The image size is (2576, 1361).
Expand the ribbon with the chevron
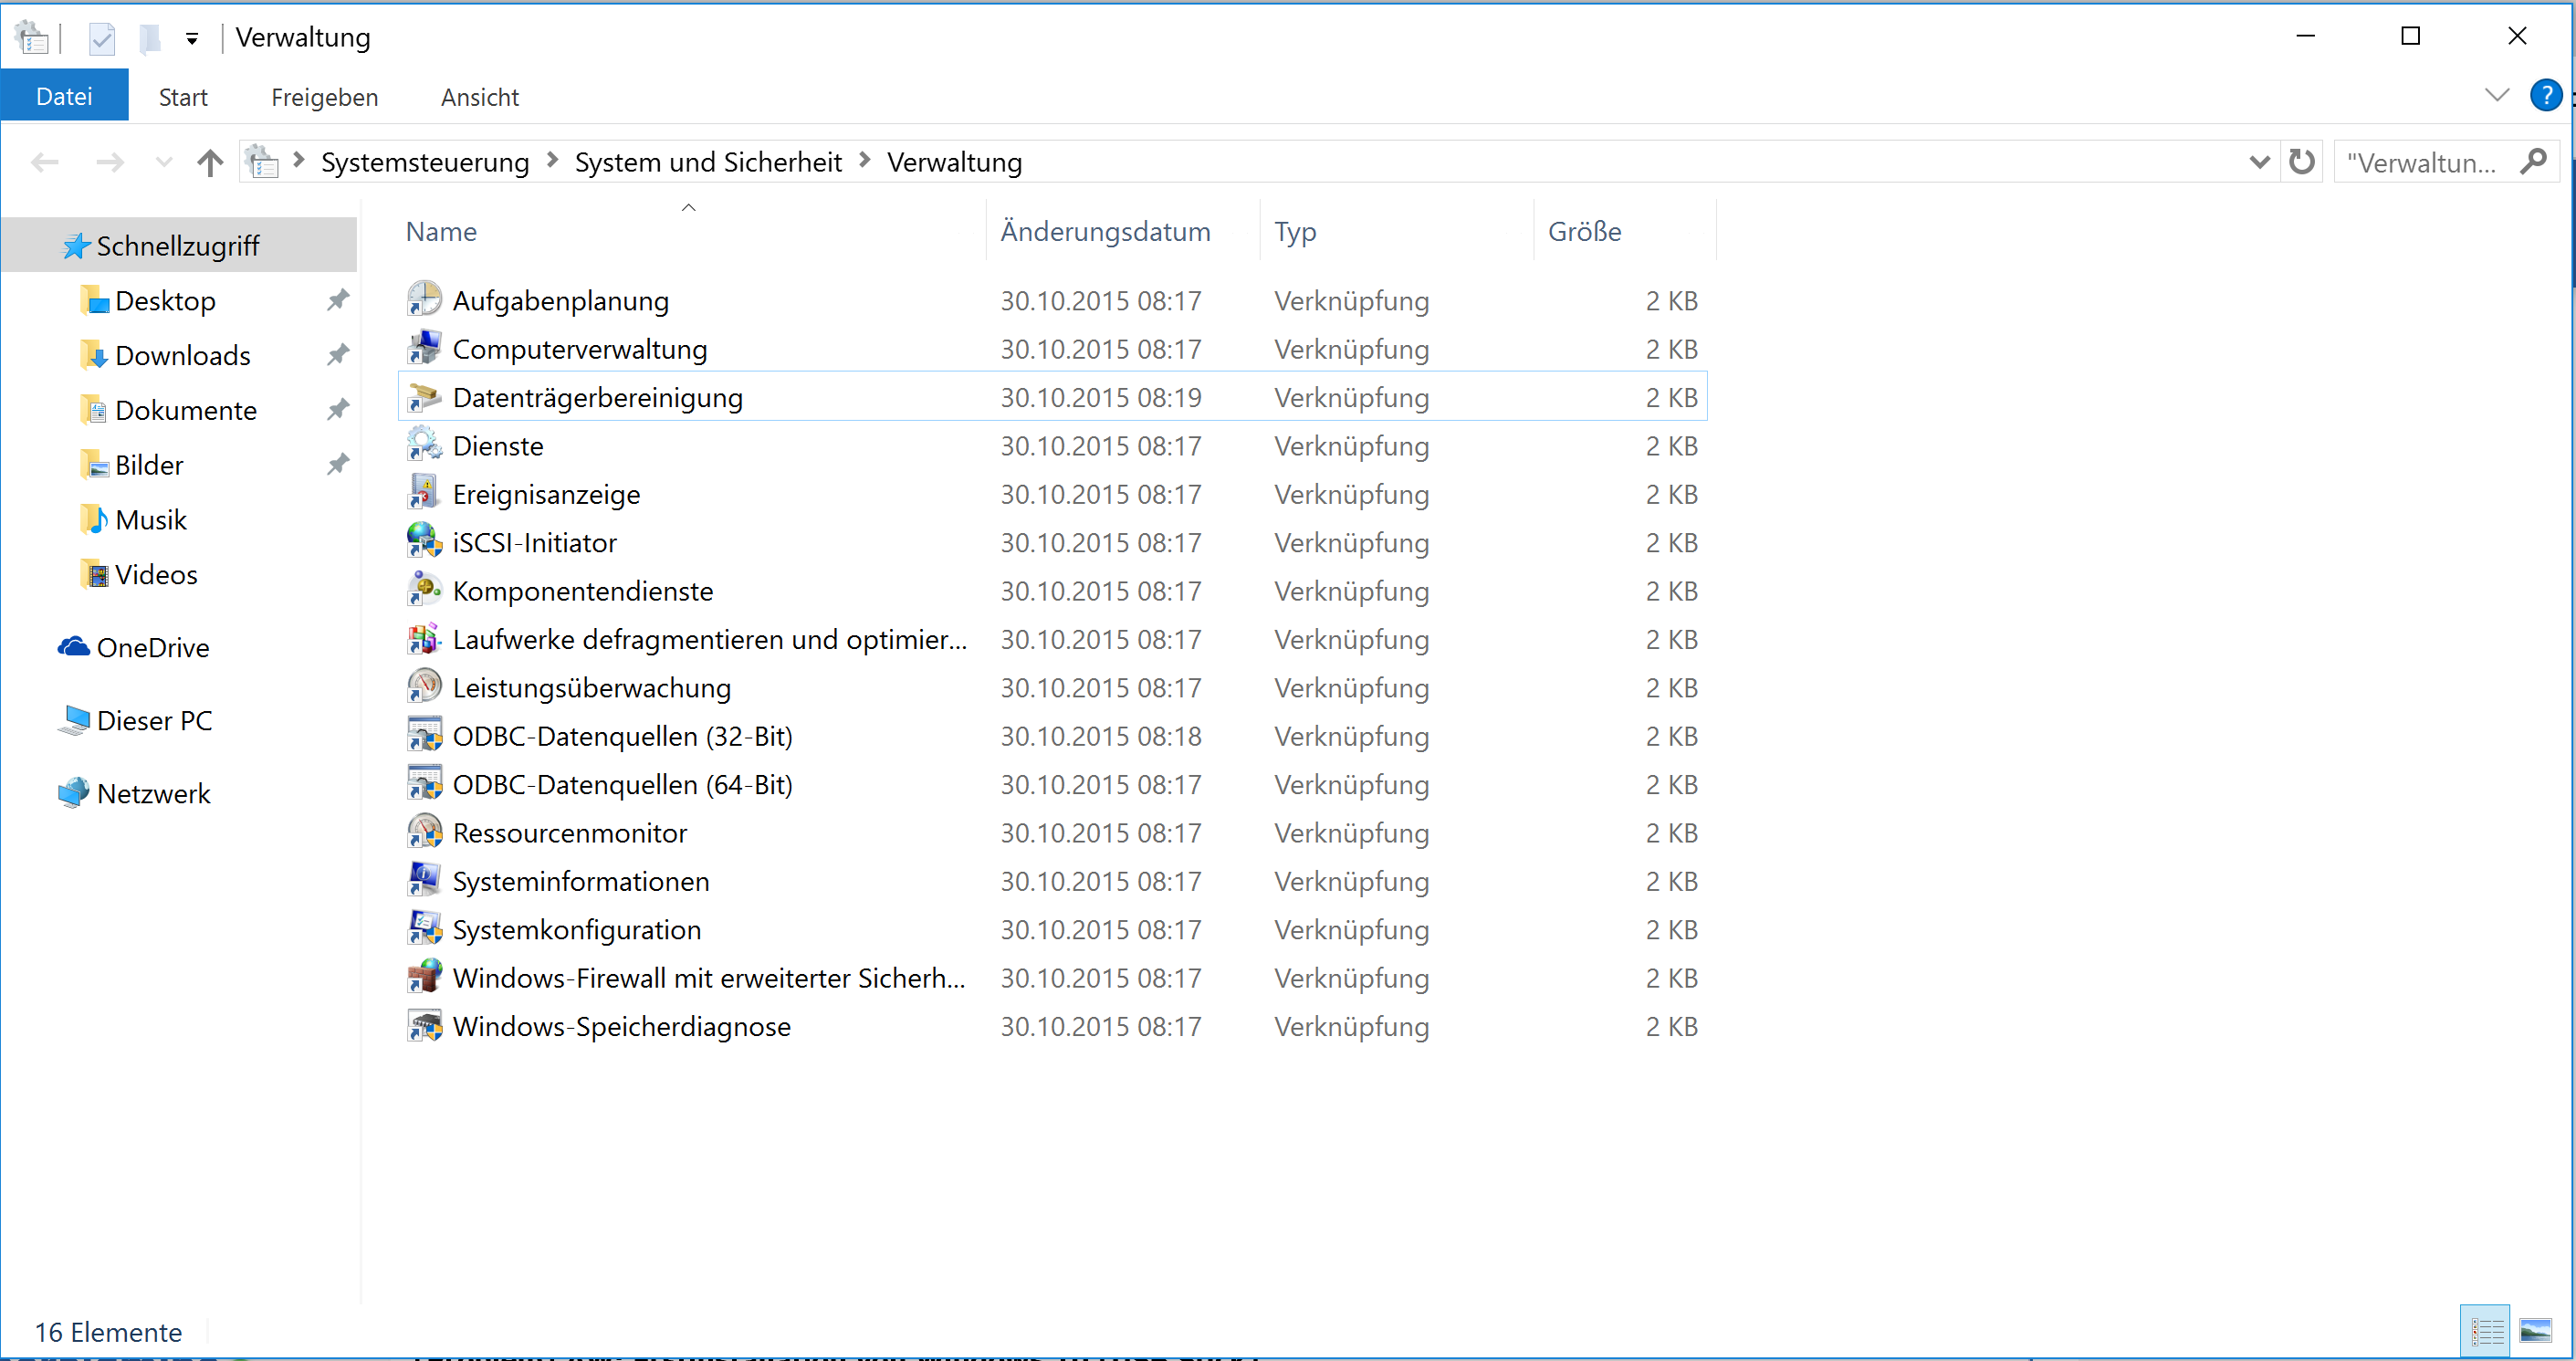(x=2497, y=95)
